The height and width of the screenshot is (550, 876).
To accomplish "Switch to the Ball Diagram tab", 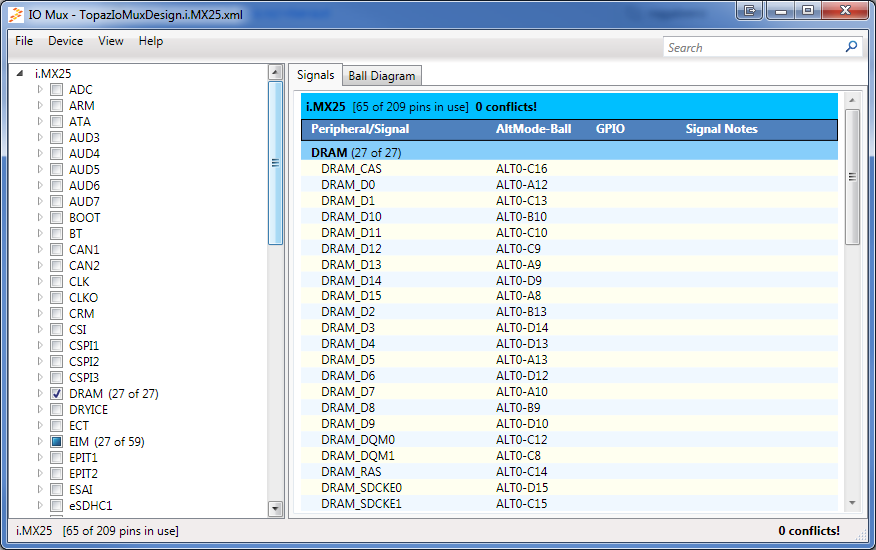I will click(382, 76).
